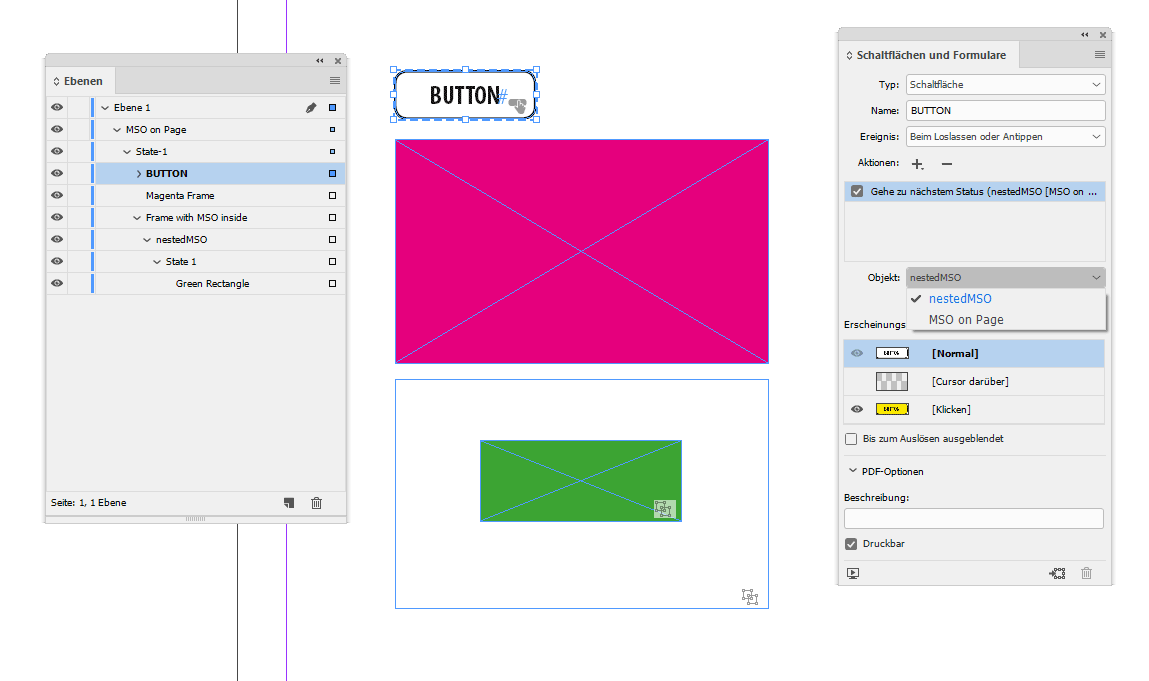Click the pencil icon on Ebene 1
Viewport: 1149px width, 681px height.
(311, 107)
